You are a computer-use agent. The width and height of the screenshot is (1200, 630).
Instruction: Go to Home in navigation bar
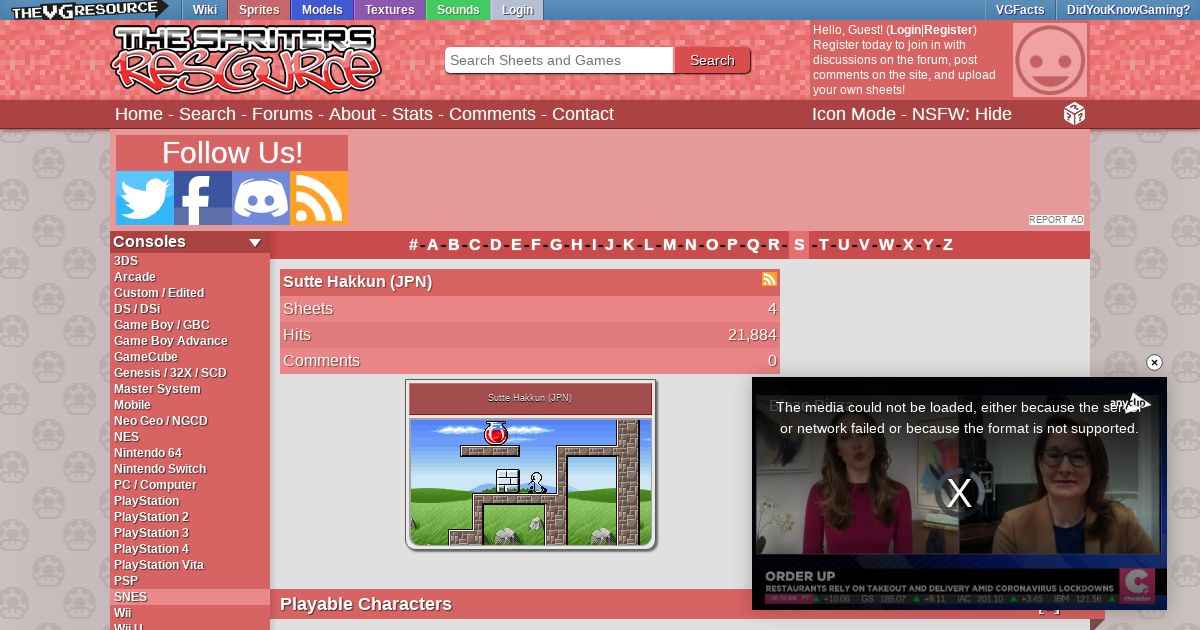pos(139,114)
